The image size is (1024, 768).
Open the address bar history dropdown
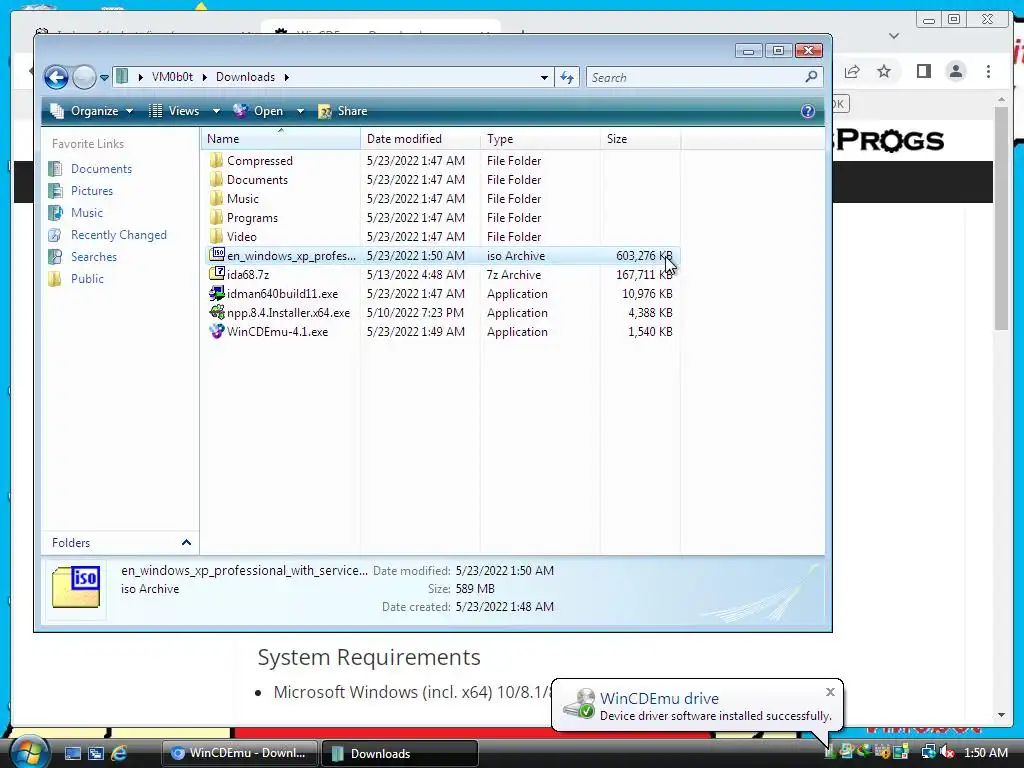point(544,78)
